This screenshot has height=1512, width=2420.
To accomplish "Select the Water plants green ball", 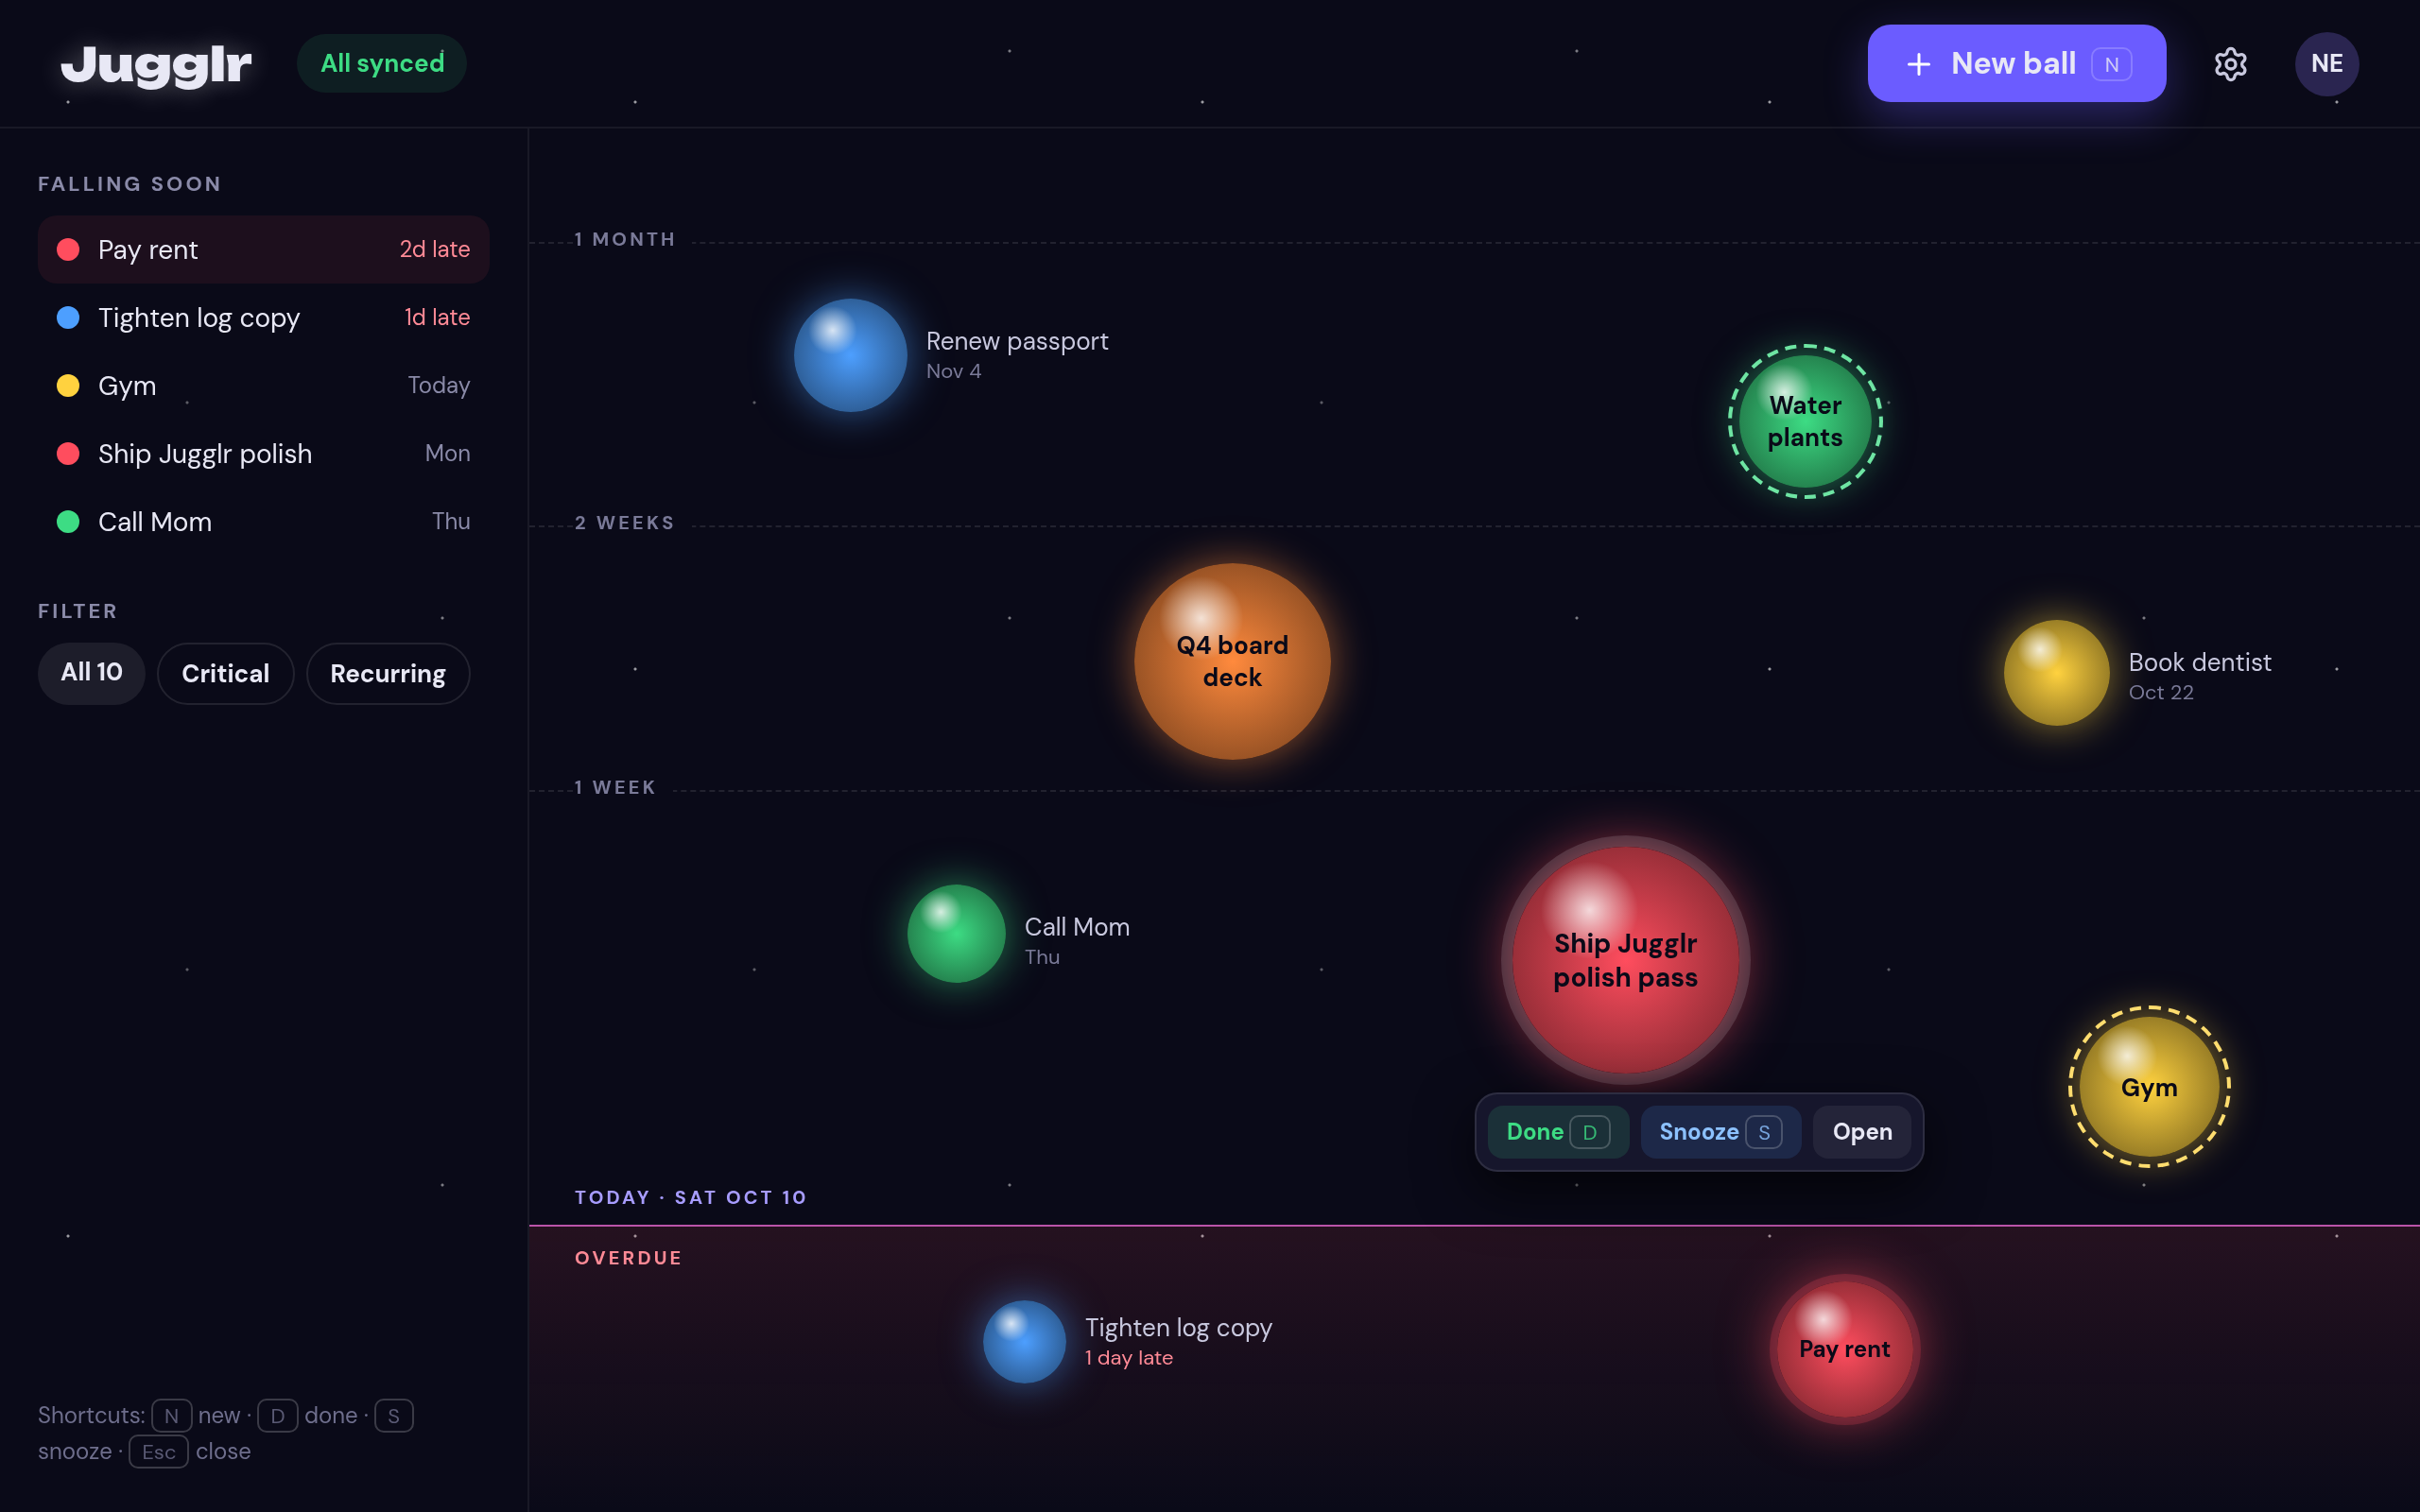I will [1805, 421].
